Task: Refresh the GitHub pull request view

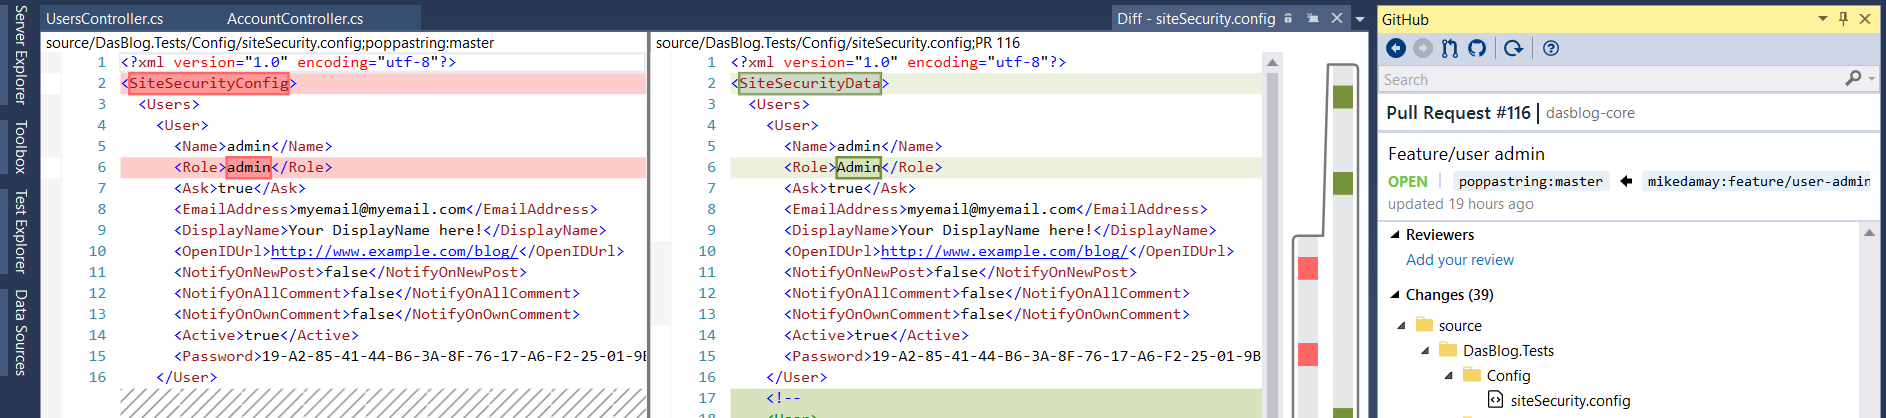Action: [1513, 48]
